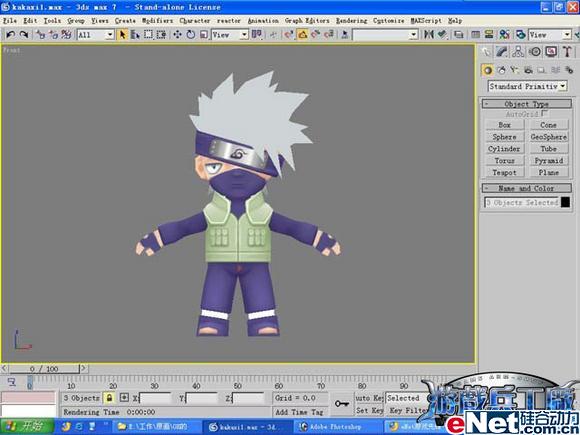Open the Schematic View icon
This screenshot has width=580, height=435.
coord(489,35)
